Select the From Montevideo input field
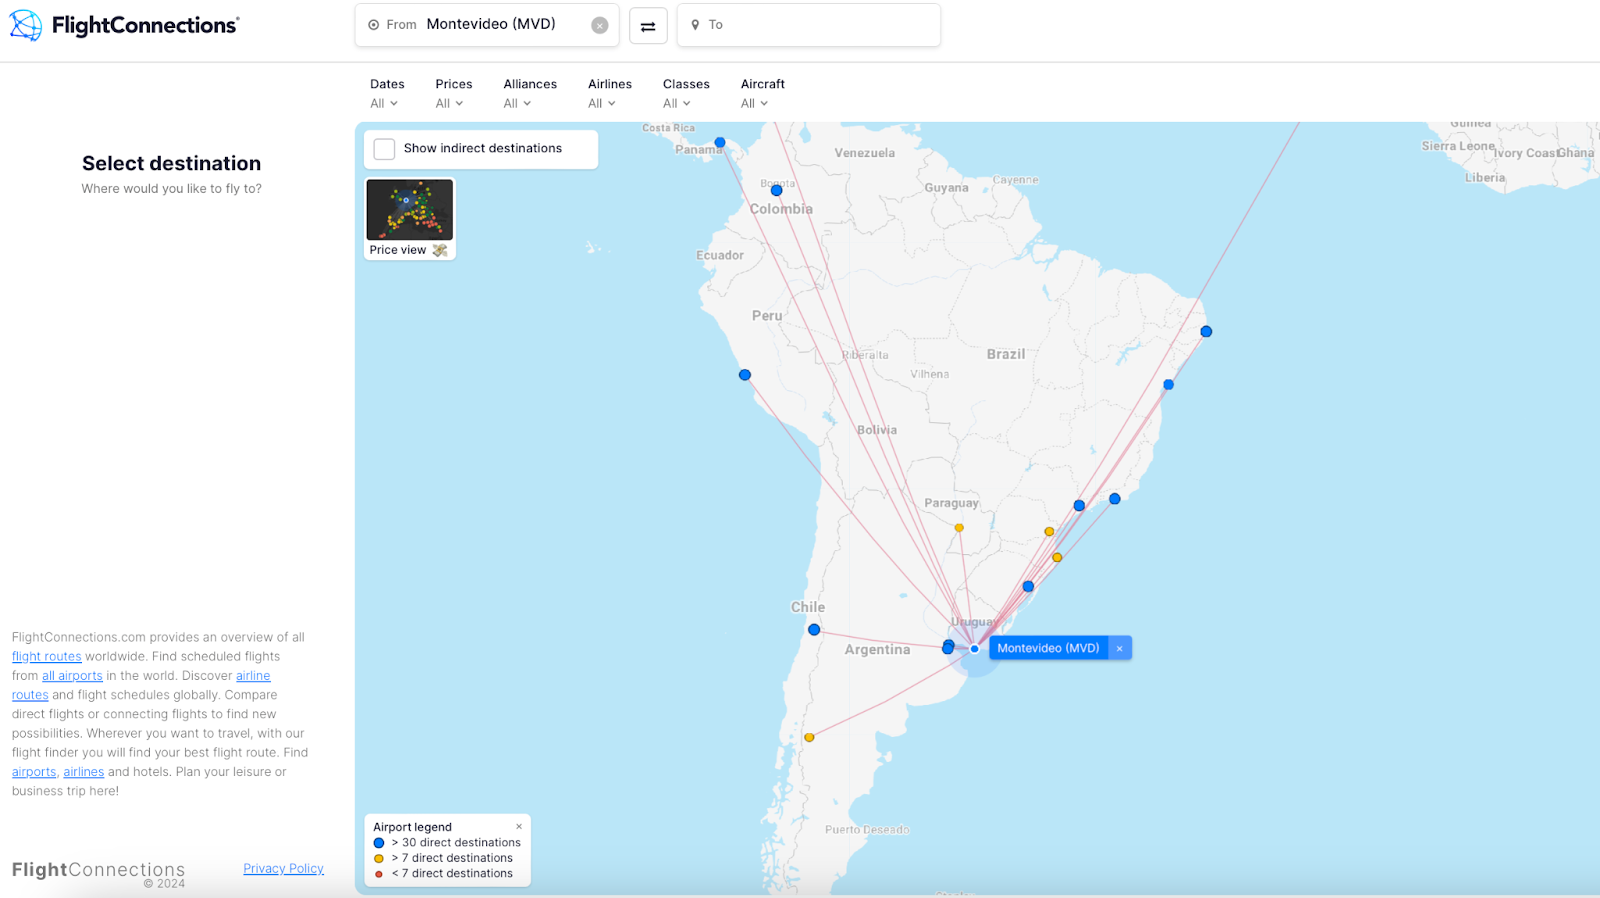 pyautogui.click(x=487, y=25)
